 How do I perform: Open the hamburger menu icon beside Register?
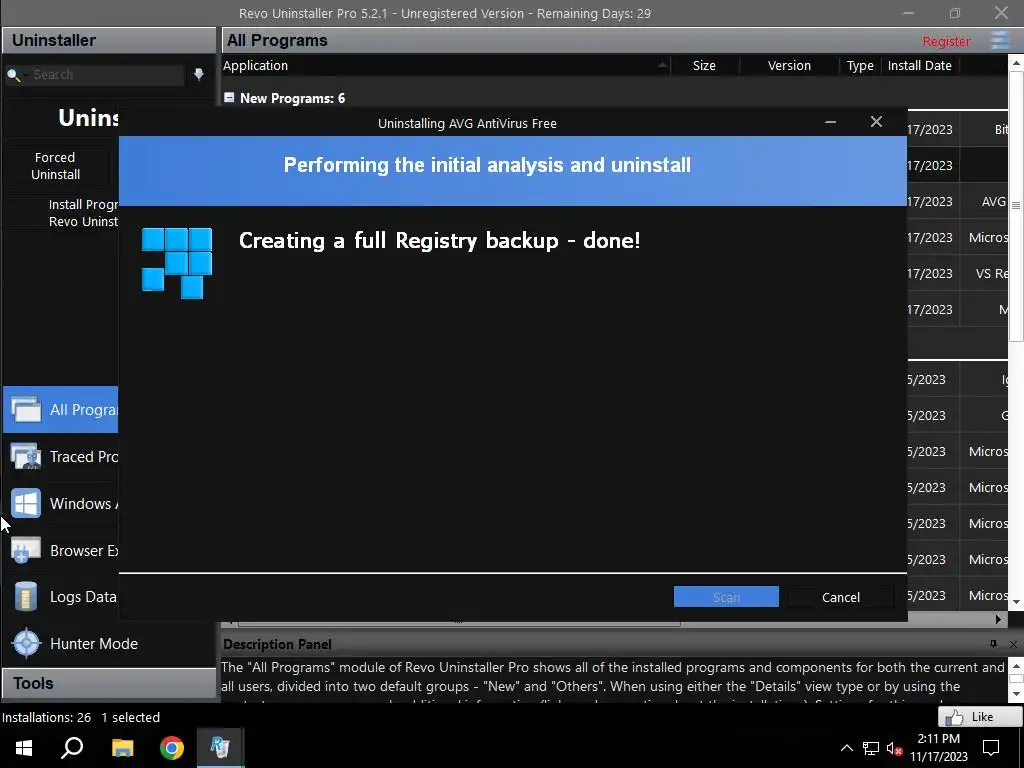click(1000, 40)
